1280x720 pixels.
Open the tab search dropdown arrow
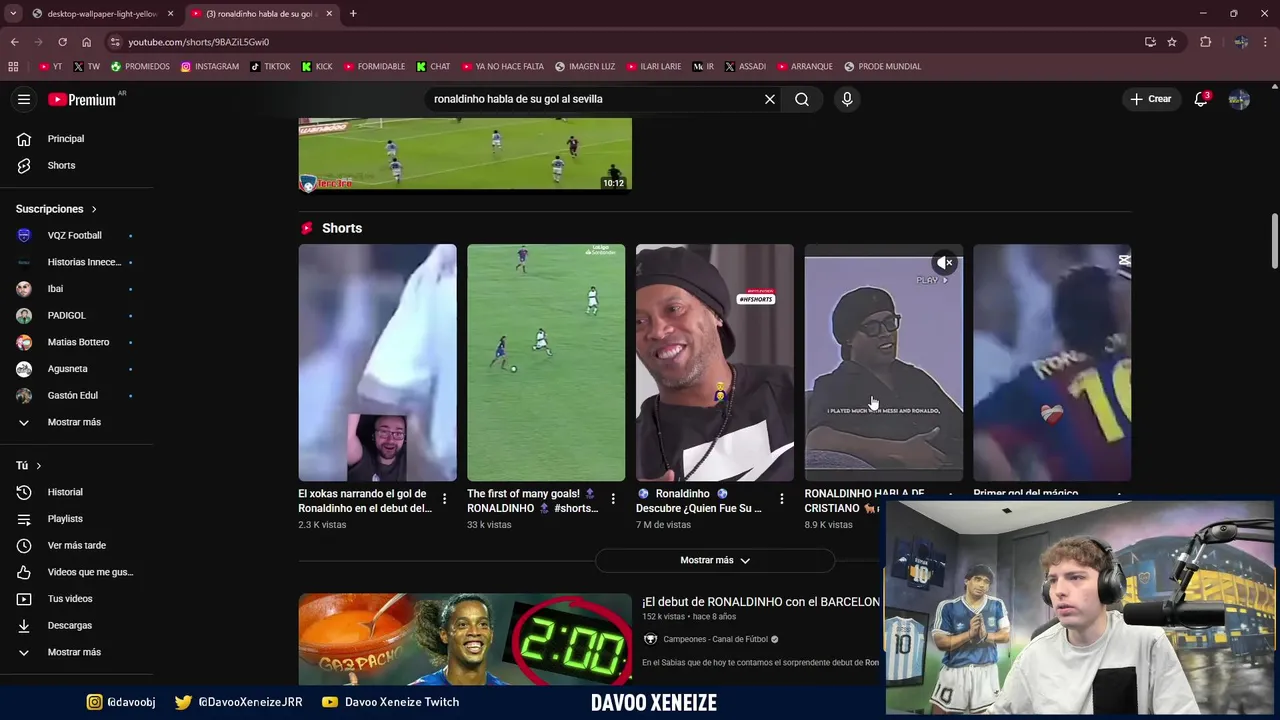(13, 14)
